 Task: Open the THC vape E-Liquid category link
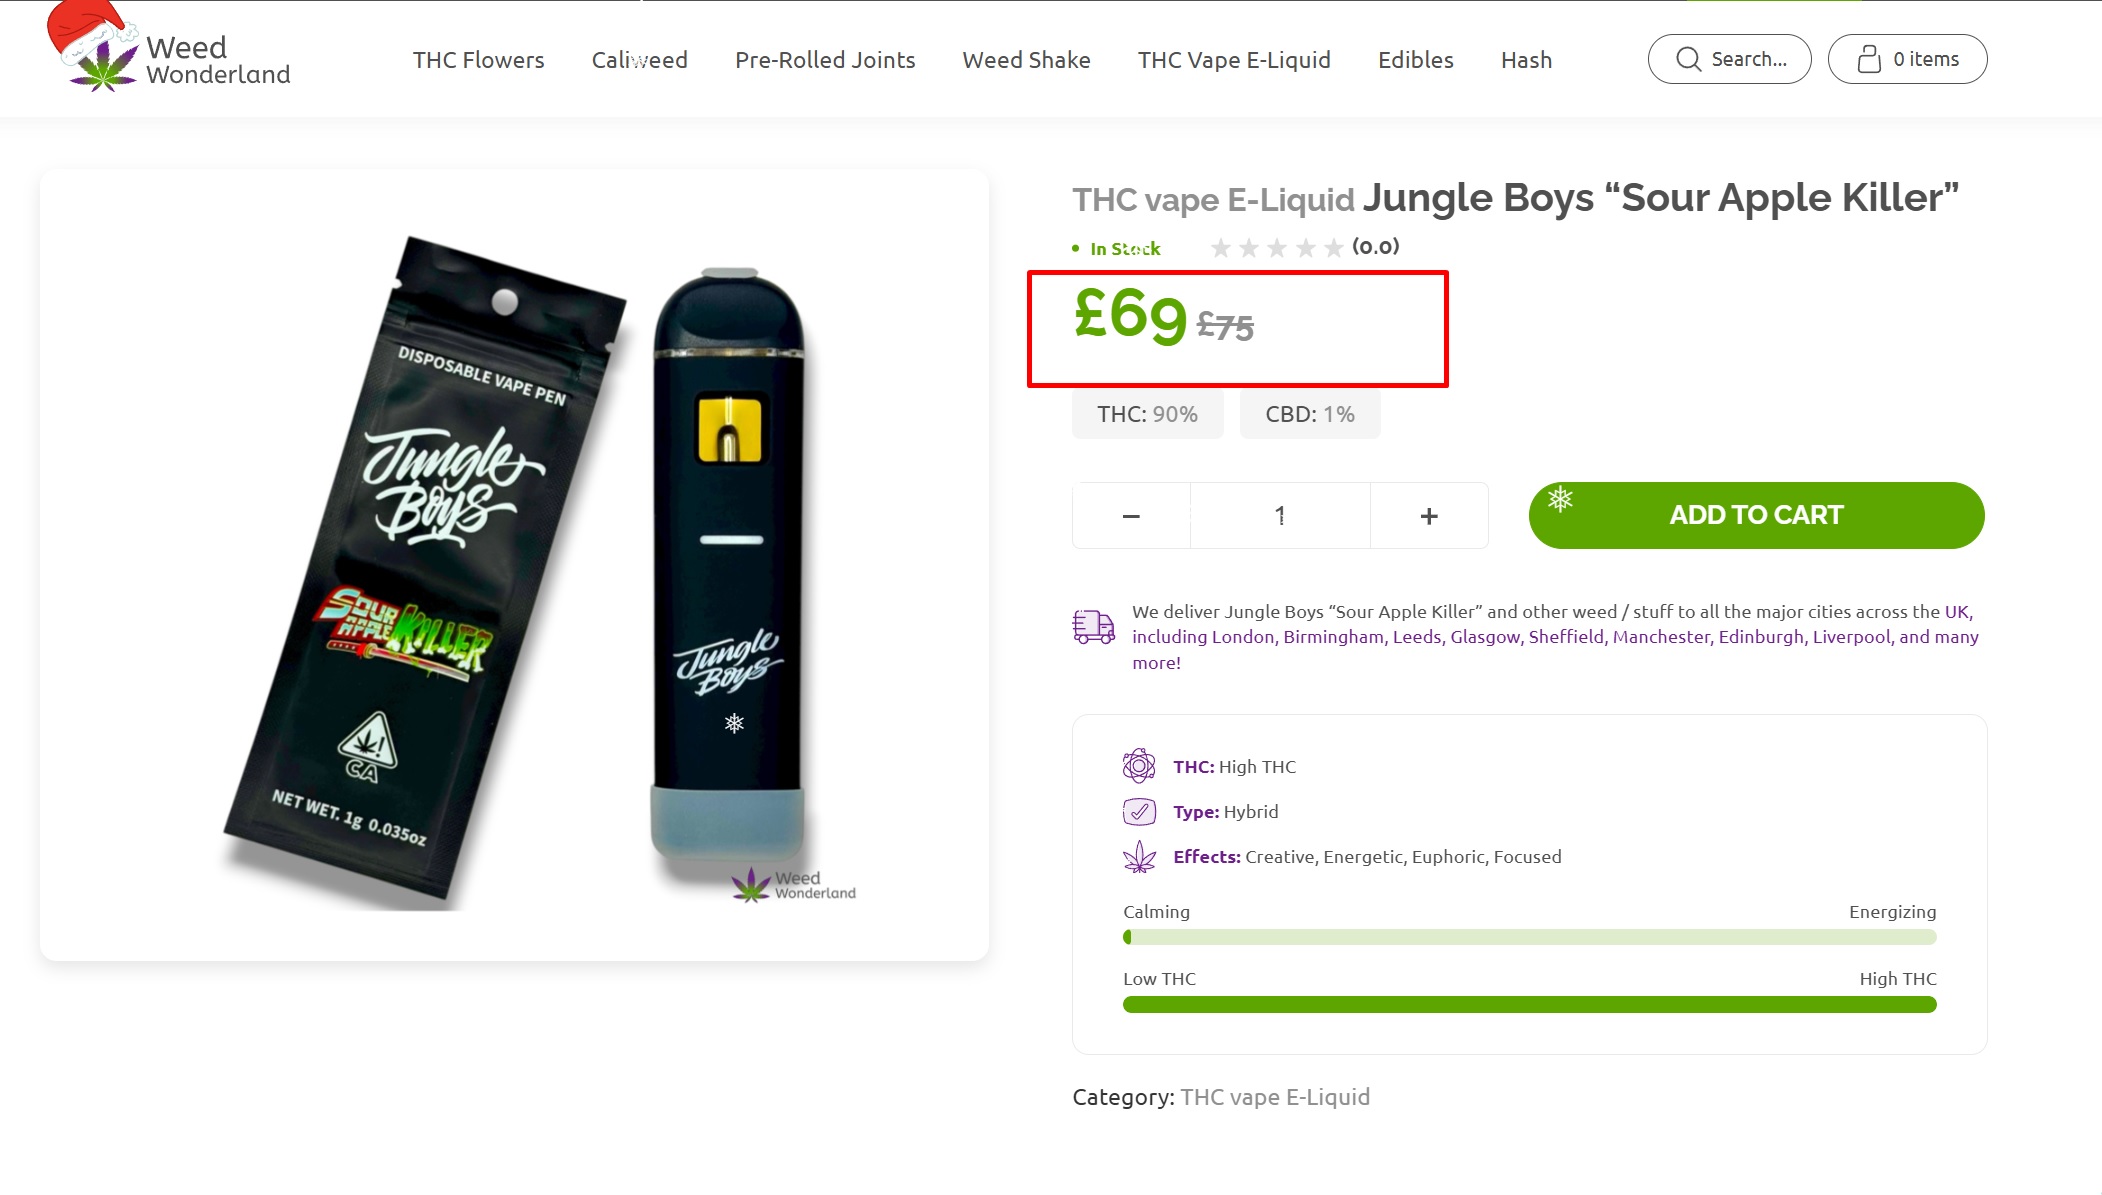1275,1097
